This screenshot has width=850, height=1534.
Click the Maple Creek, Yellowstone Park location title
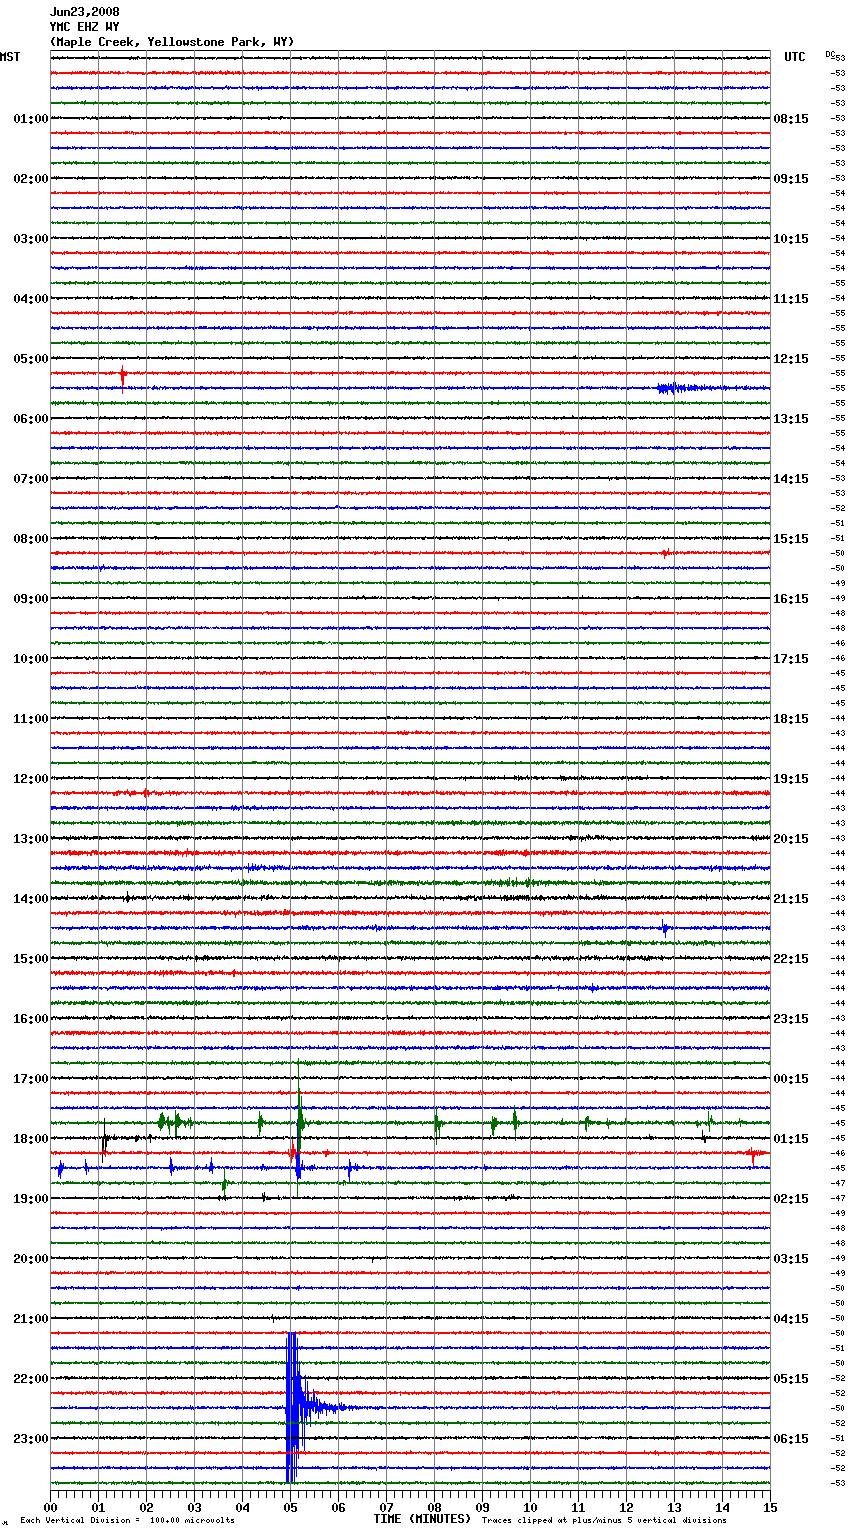[172, 42]
